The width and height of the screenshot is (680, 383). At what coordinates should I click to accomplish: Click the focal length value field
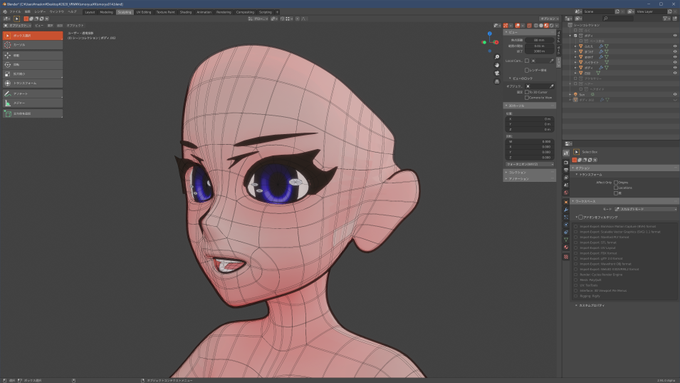pyautogui.click(x=539, y=40)
